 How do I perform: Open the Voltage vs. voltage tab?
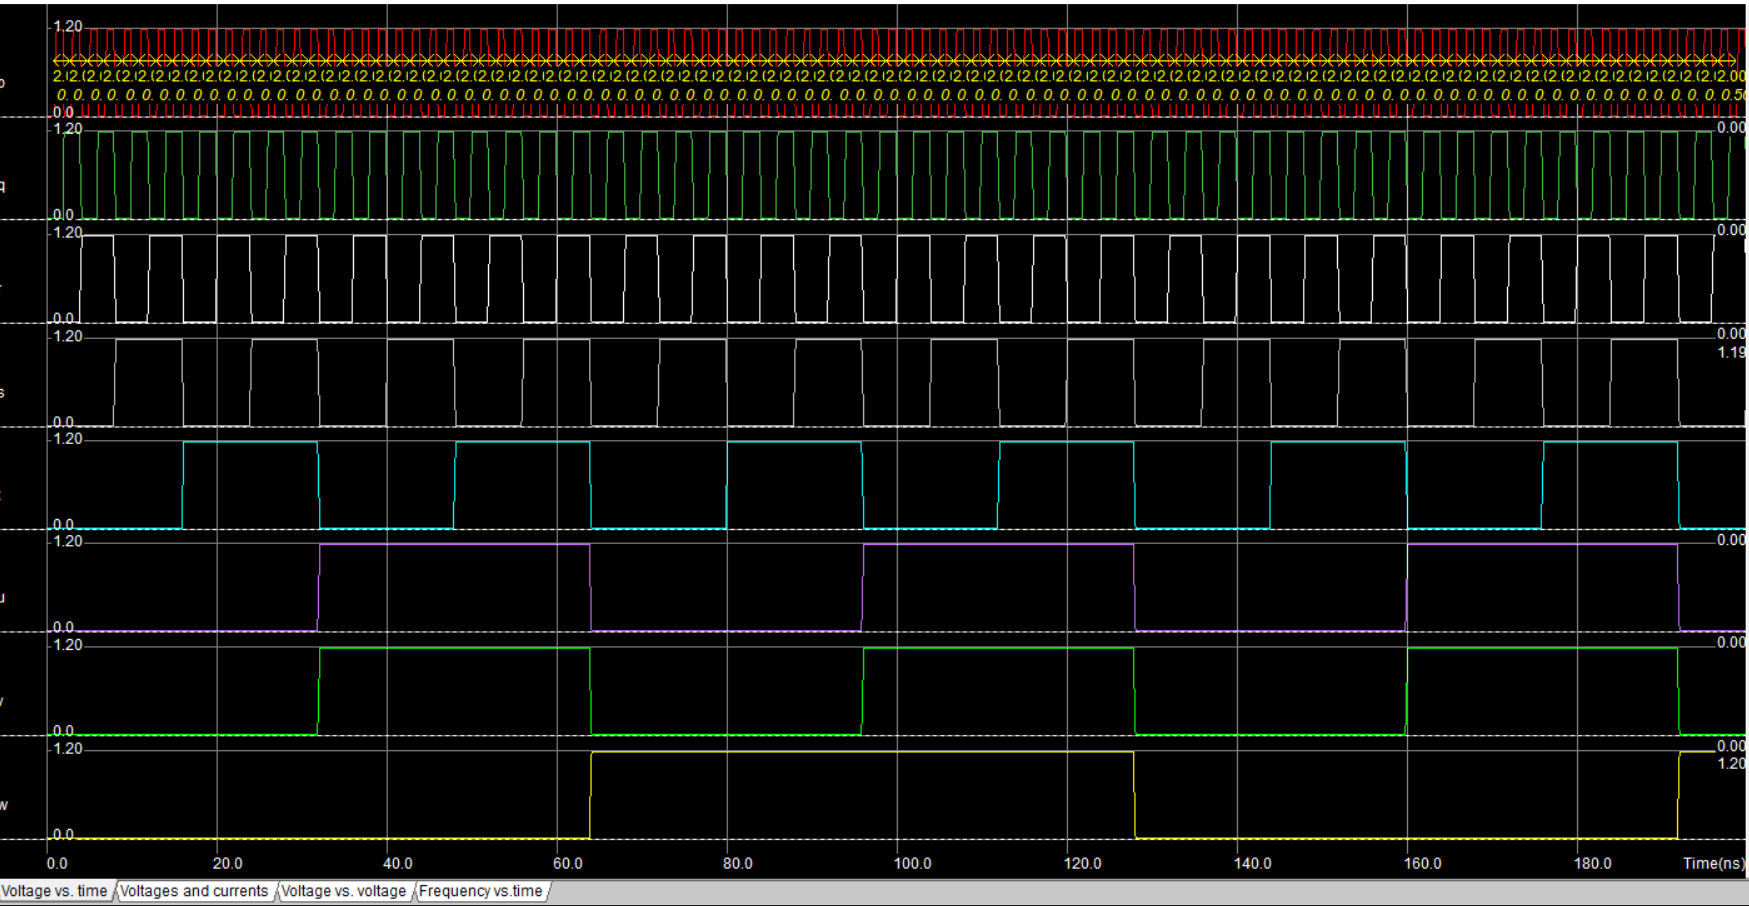(x=344, y=891)
